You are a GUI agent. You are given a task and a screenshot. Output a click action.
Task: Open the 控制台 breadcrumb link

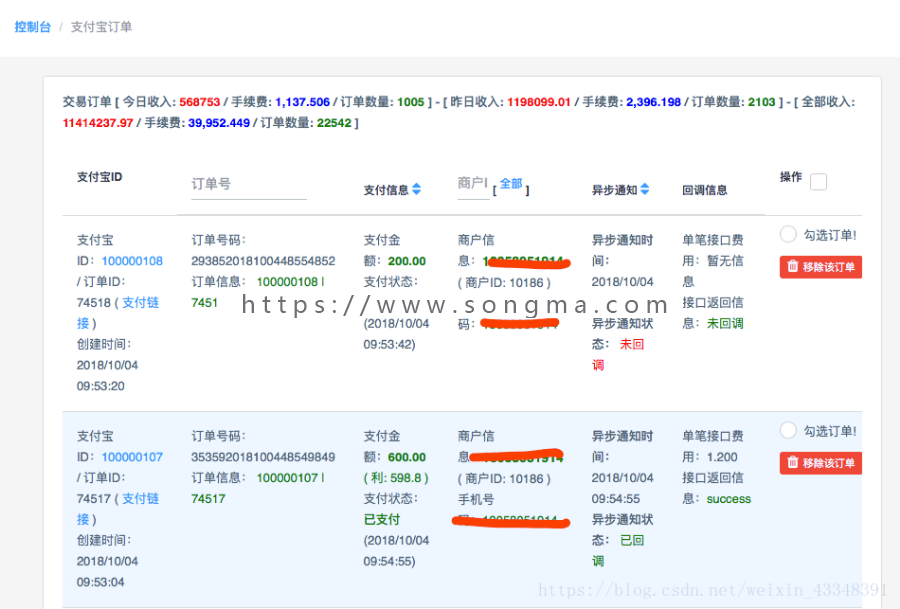coord(33,27)
